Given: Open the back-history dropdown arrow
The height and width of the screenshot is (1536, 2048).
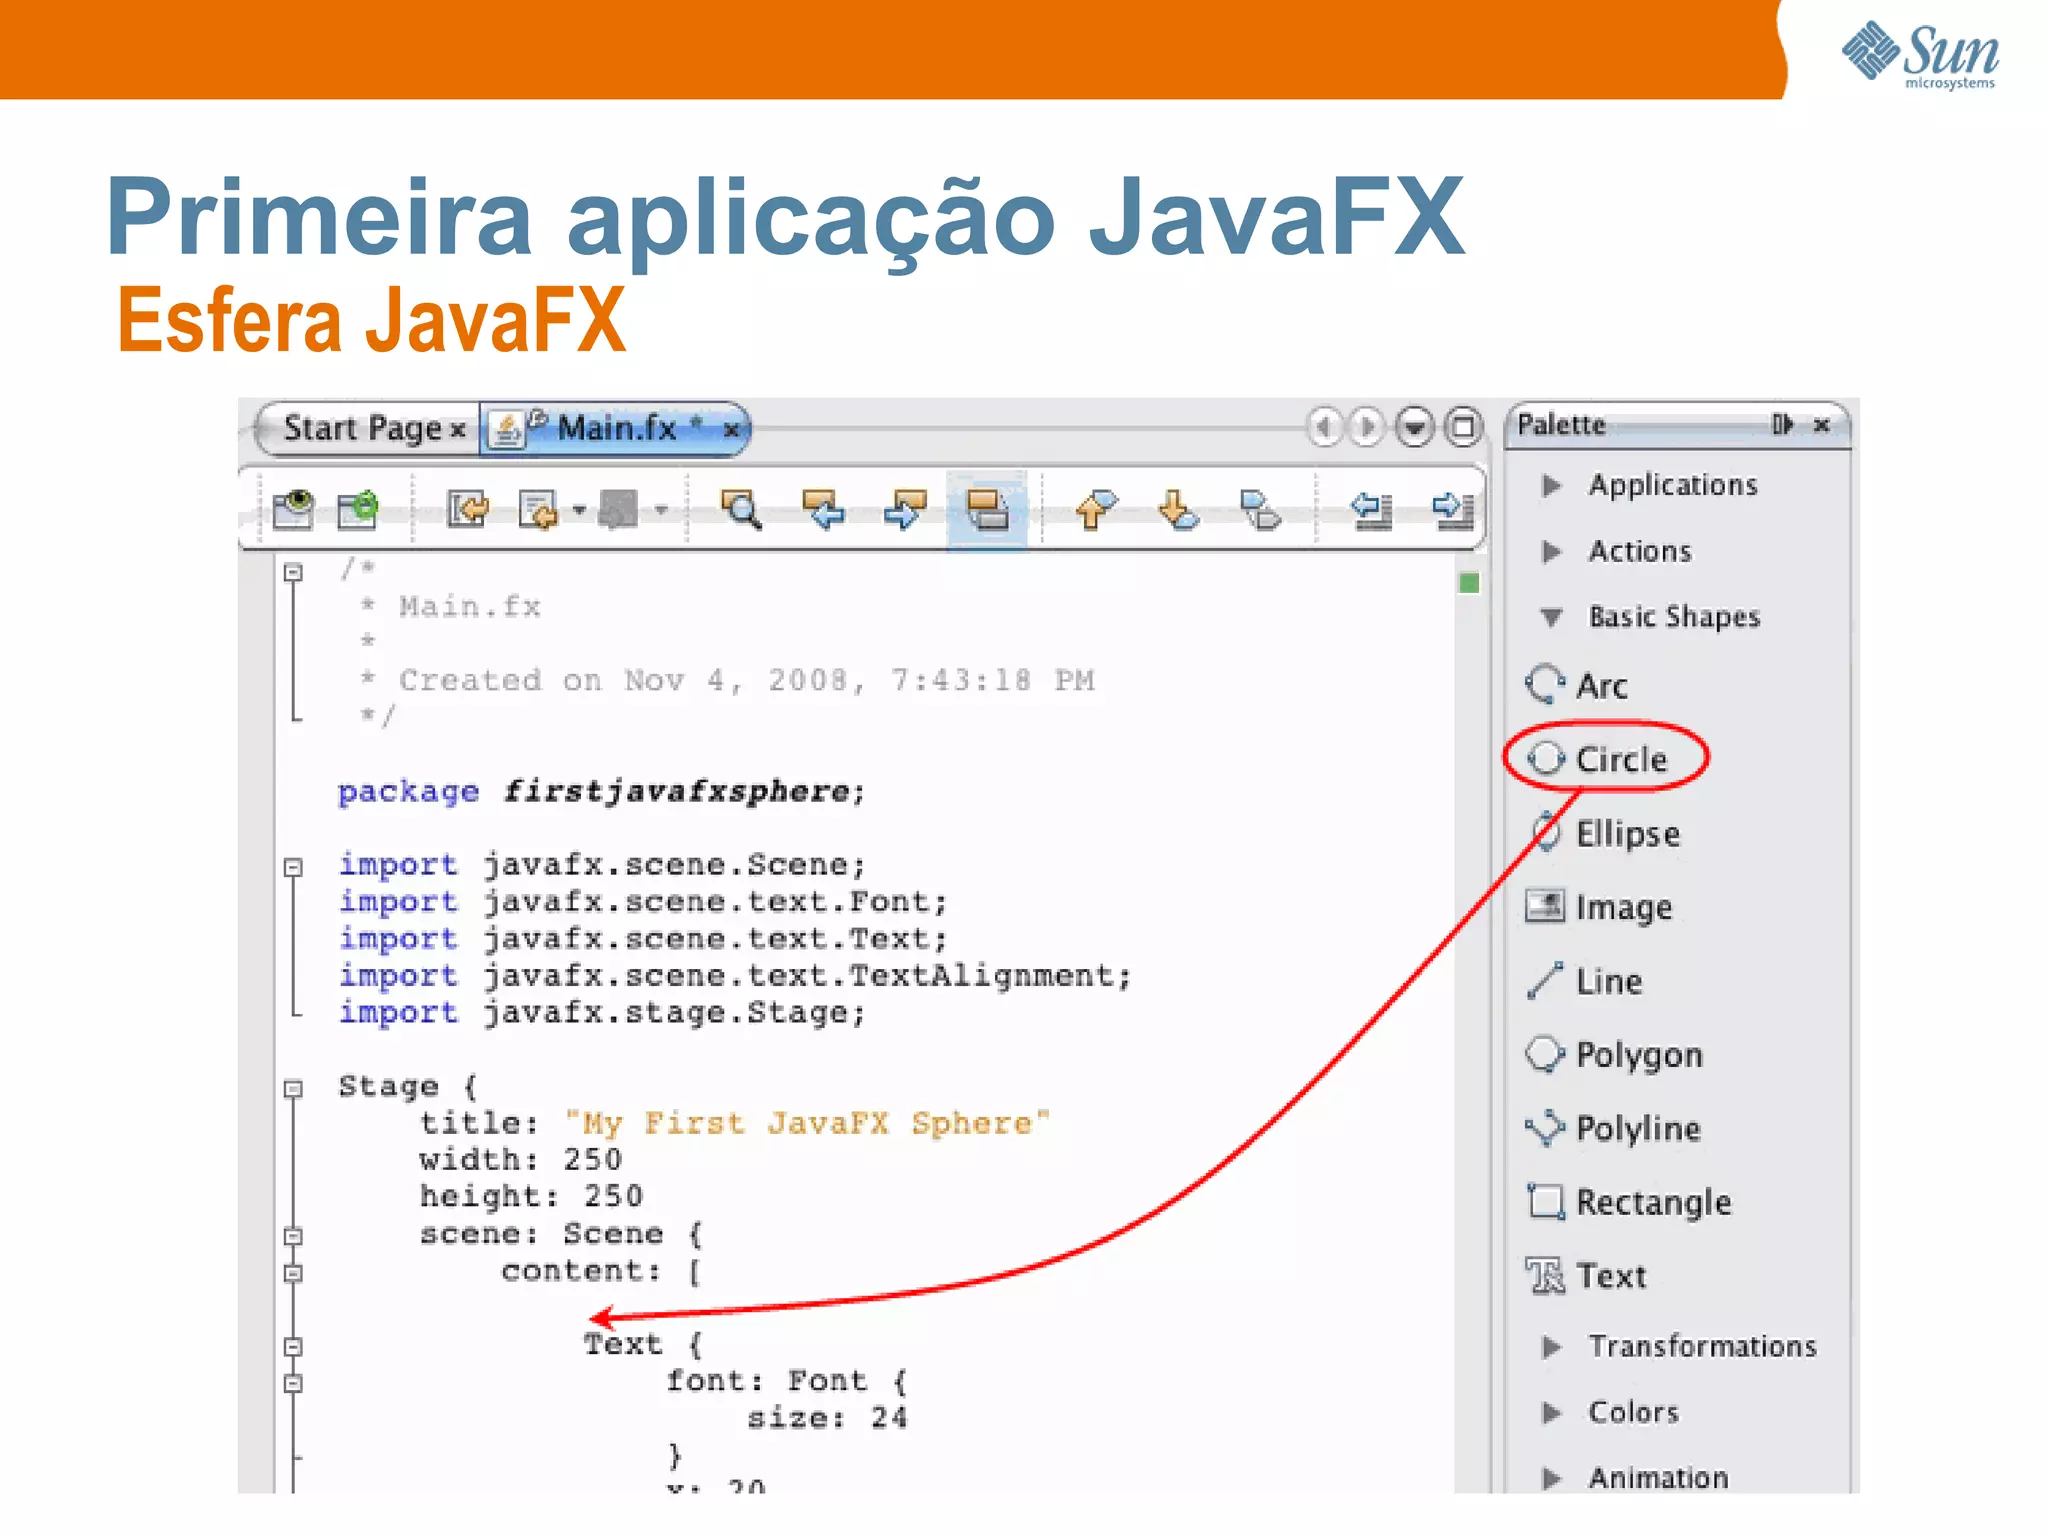Looking at the screenshot, I should click(x=579, y=510).
